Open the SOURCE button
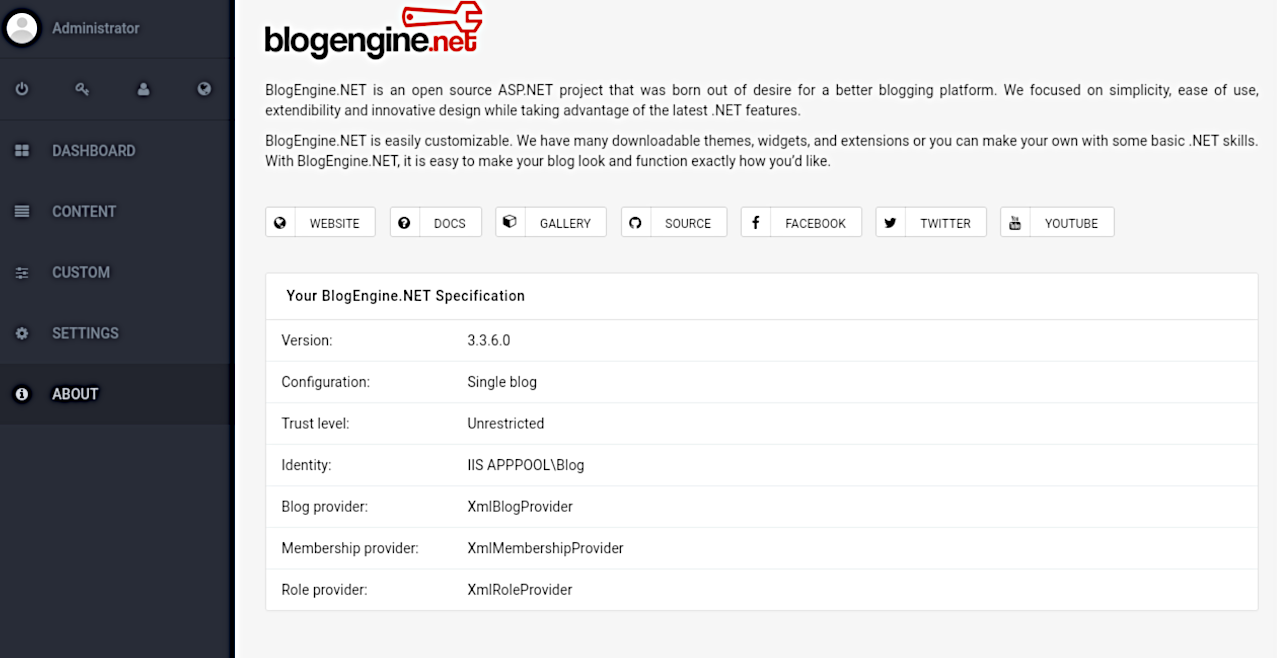Screen dimensions: 1279x658 674,222
